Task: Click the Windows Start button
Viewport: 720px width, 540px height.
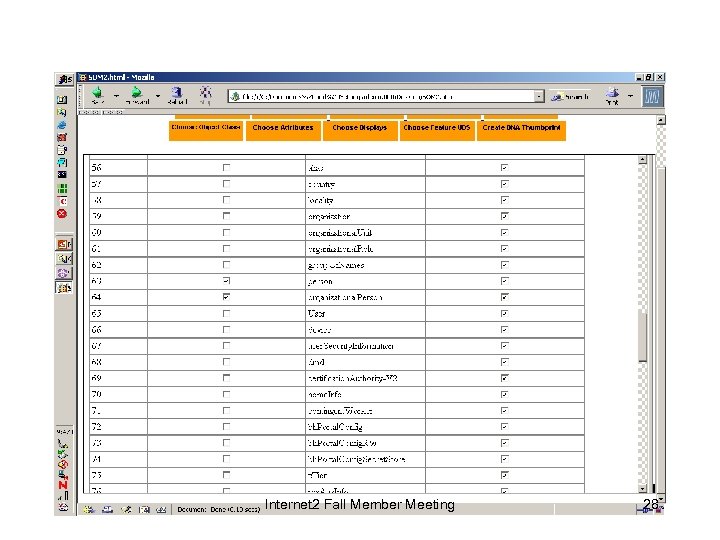Action: point(65,79)
